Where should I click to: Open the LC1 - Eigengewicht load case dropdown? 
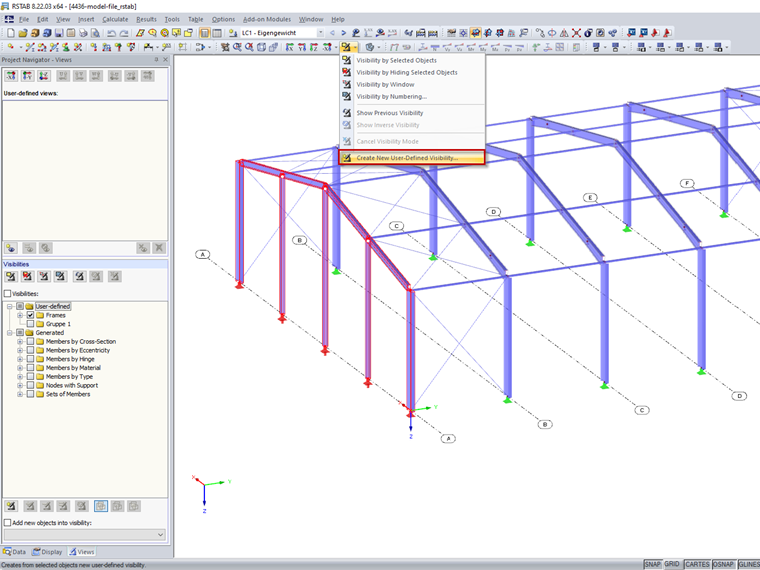(x=320, y=33)
